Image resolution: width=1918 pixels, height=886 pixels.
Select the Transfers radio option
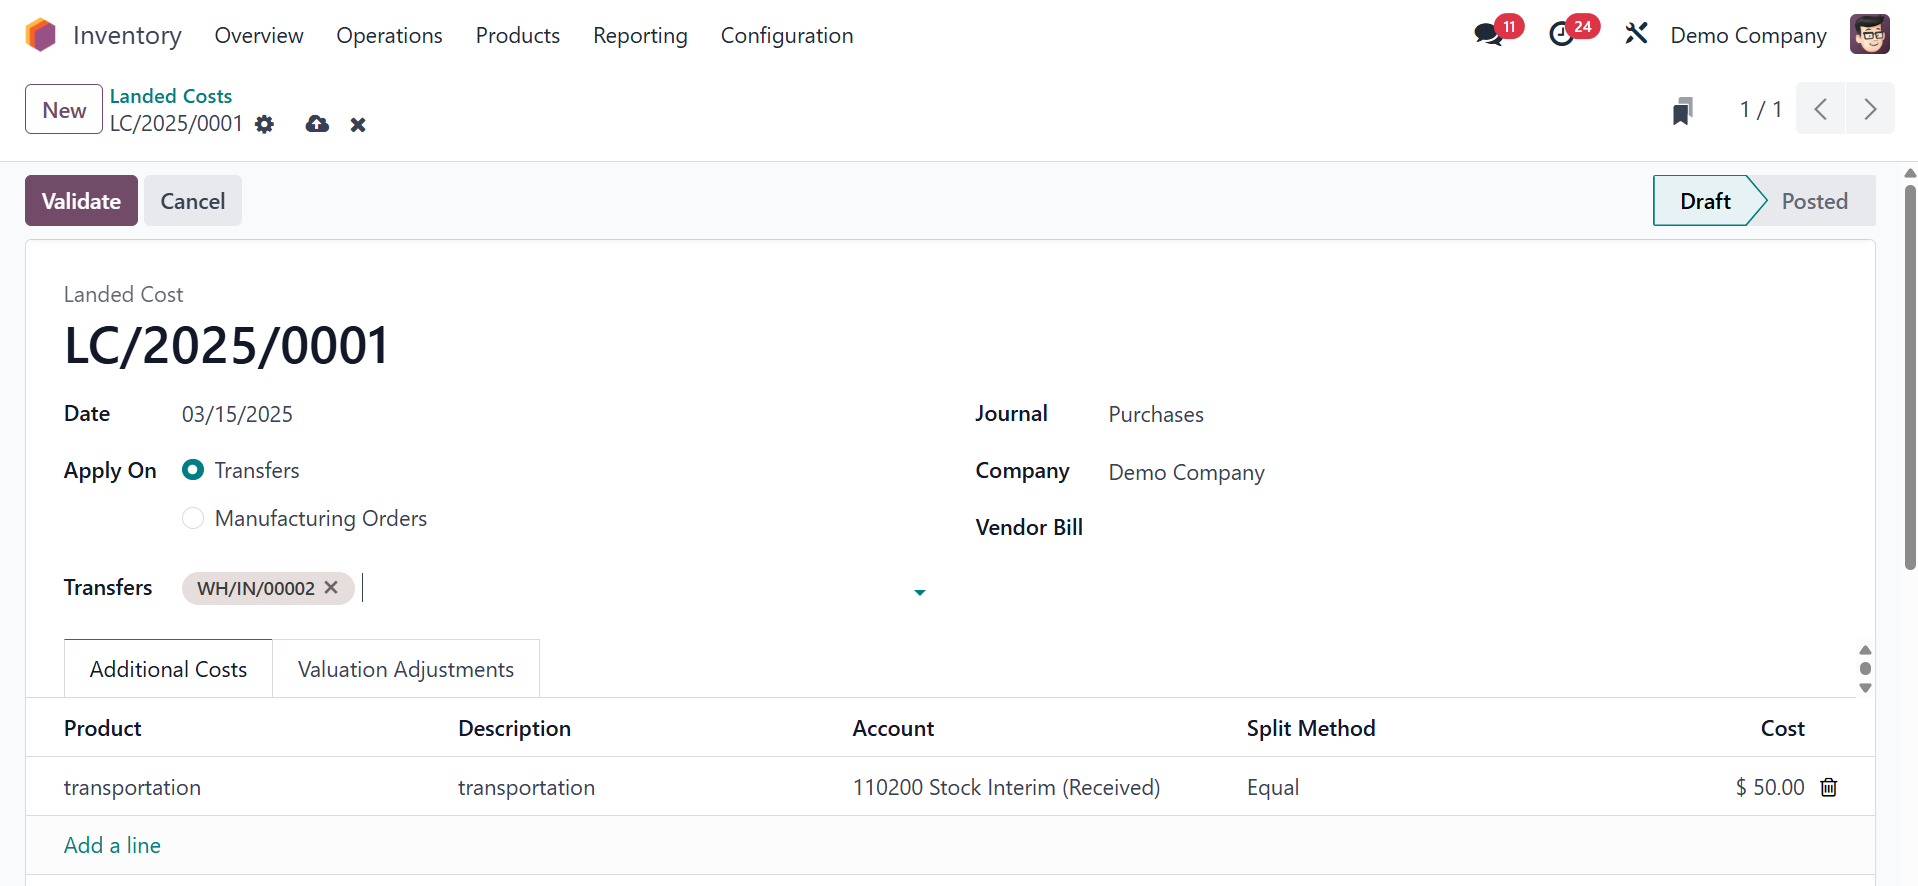(193, 470)
